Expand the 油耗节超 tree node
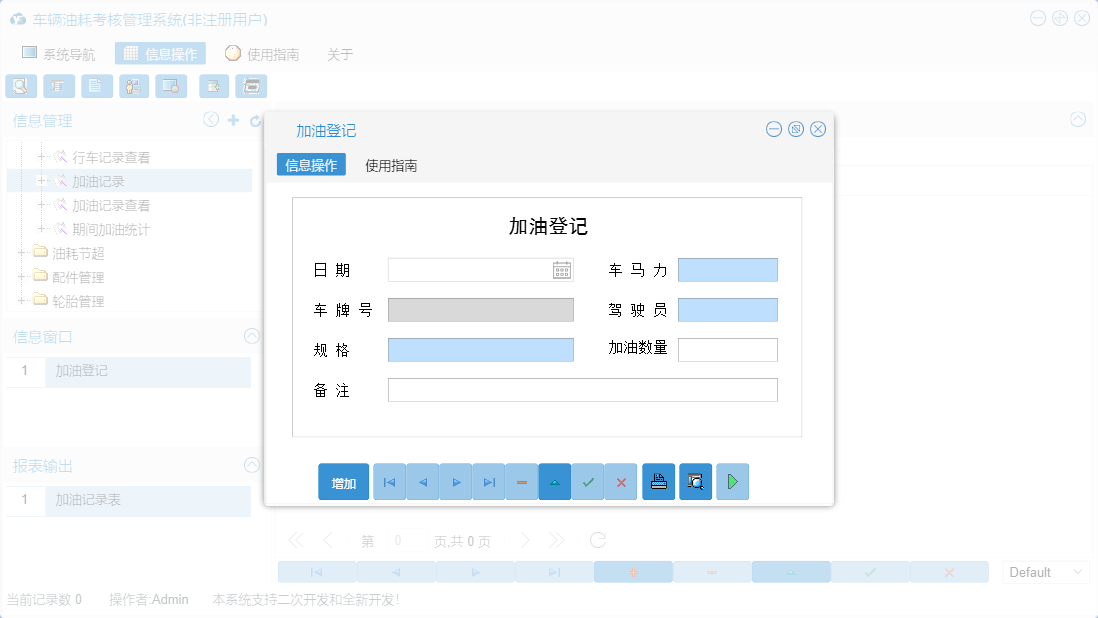 19,253
